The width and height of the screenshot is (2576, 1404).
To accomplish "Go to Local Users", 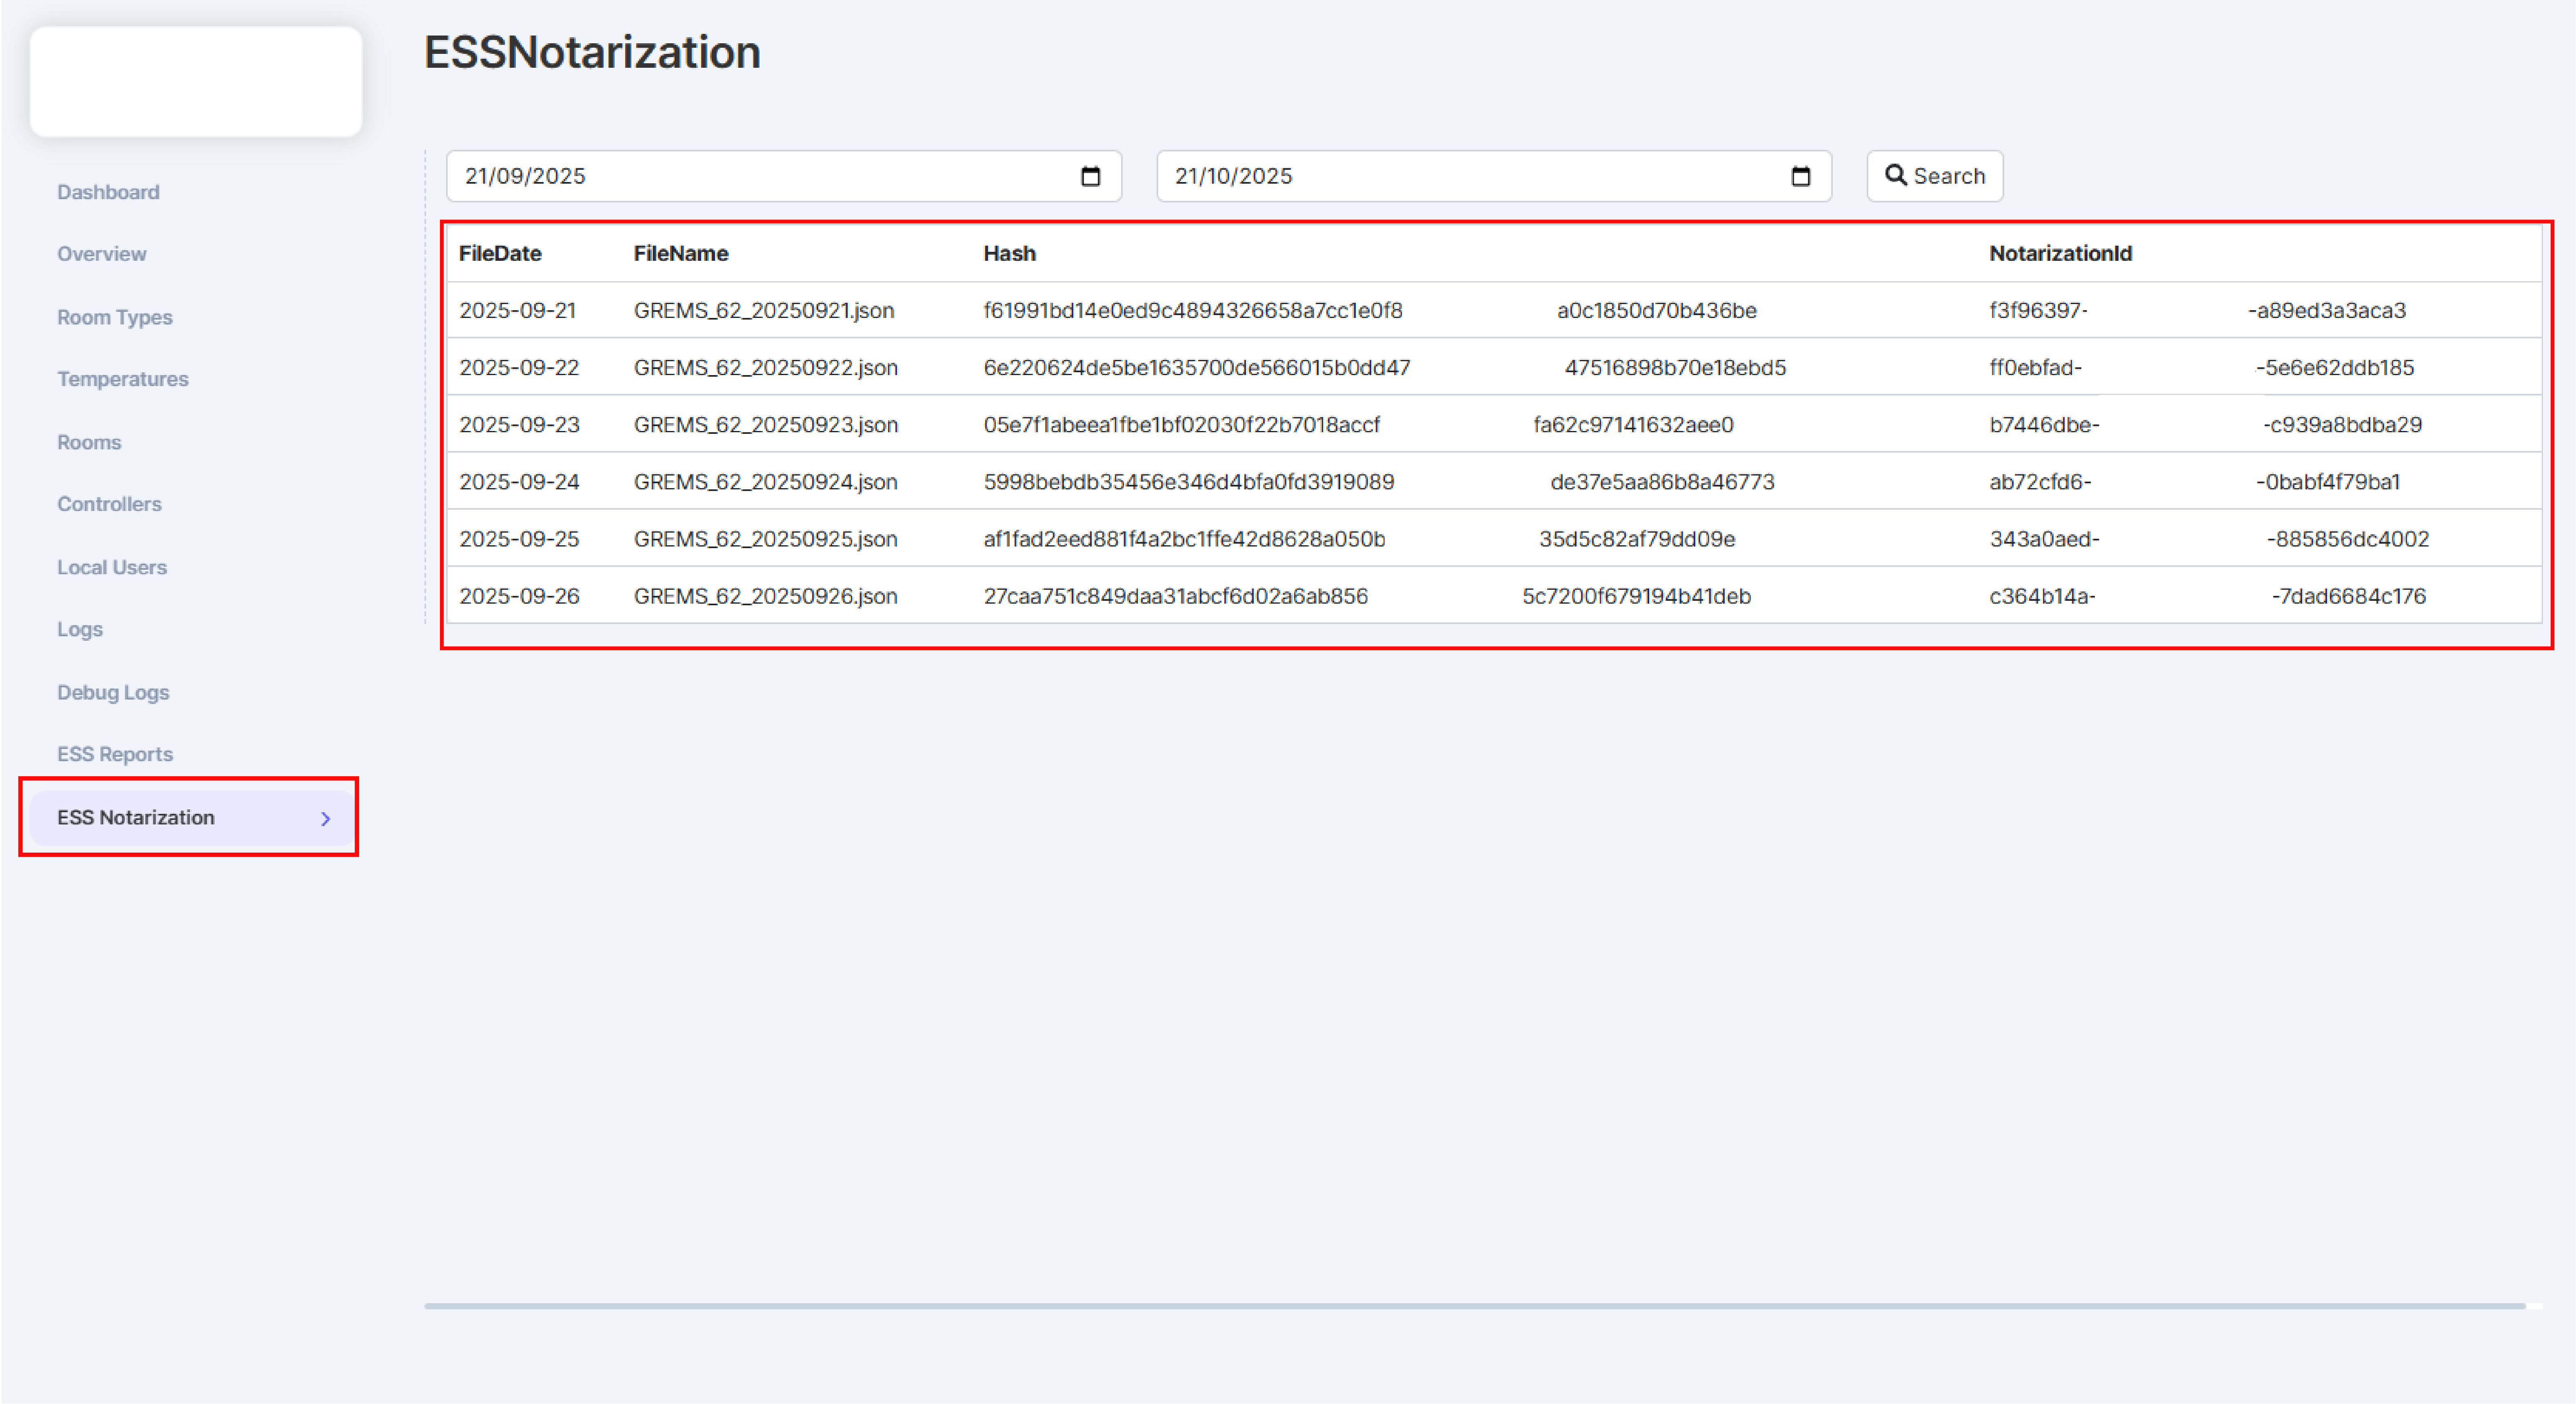I will (112, 567).
